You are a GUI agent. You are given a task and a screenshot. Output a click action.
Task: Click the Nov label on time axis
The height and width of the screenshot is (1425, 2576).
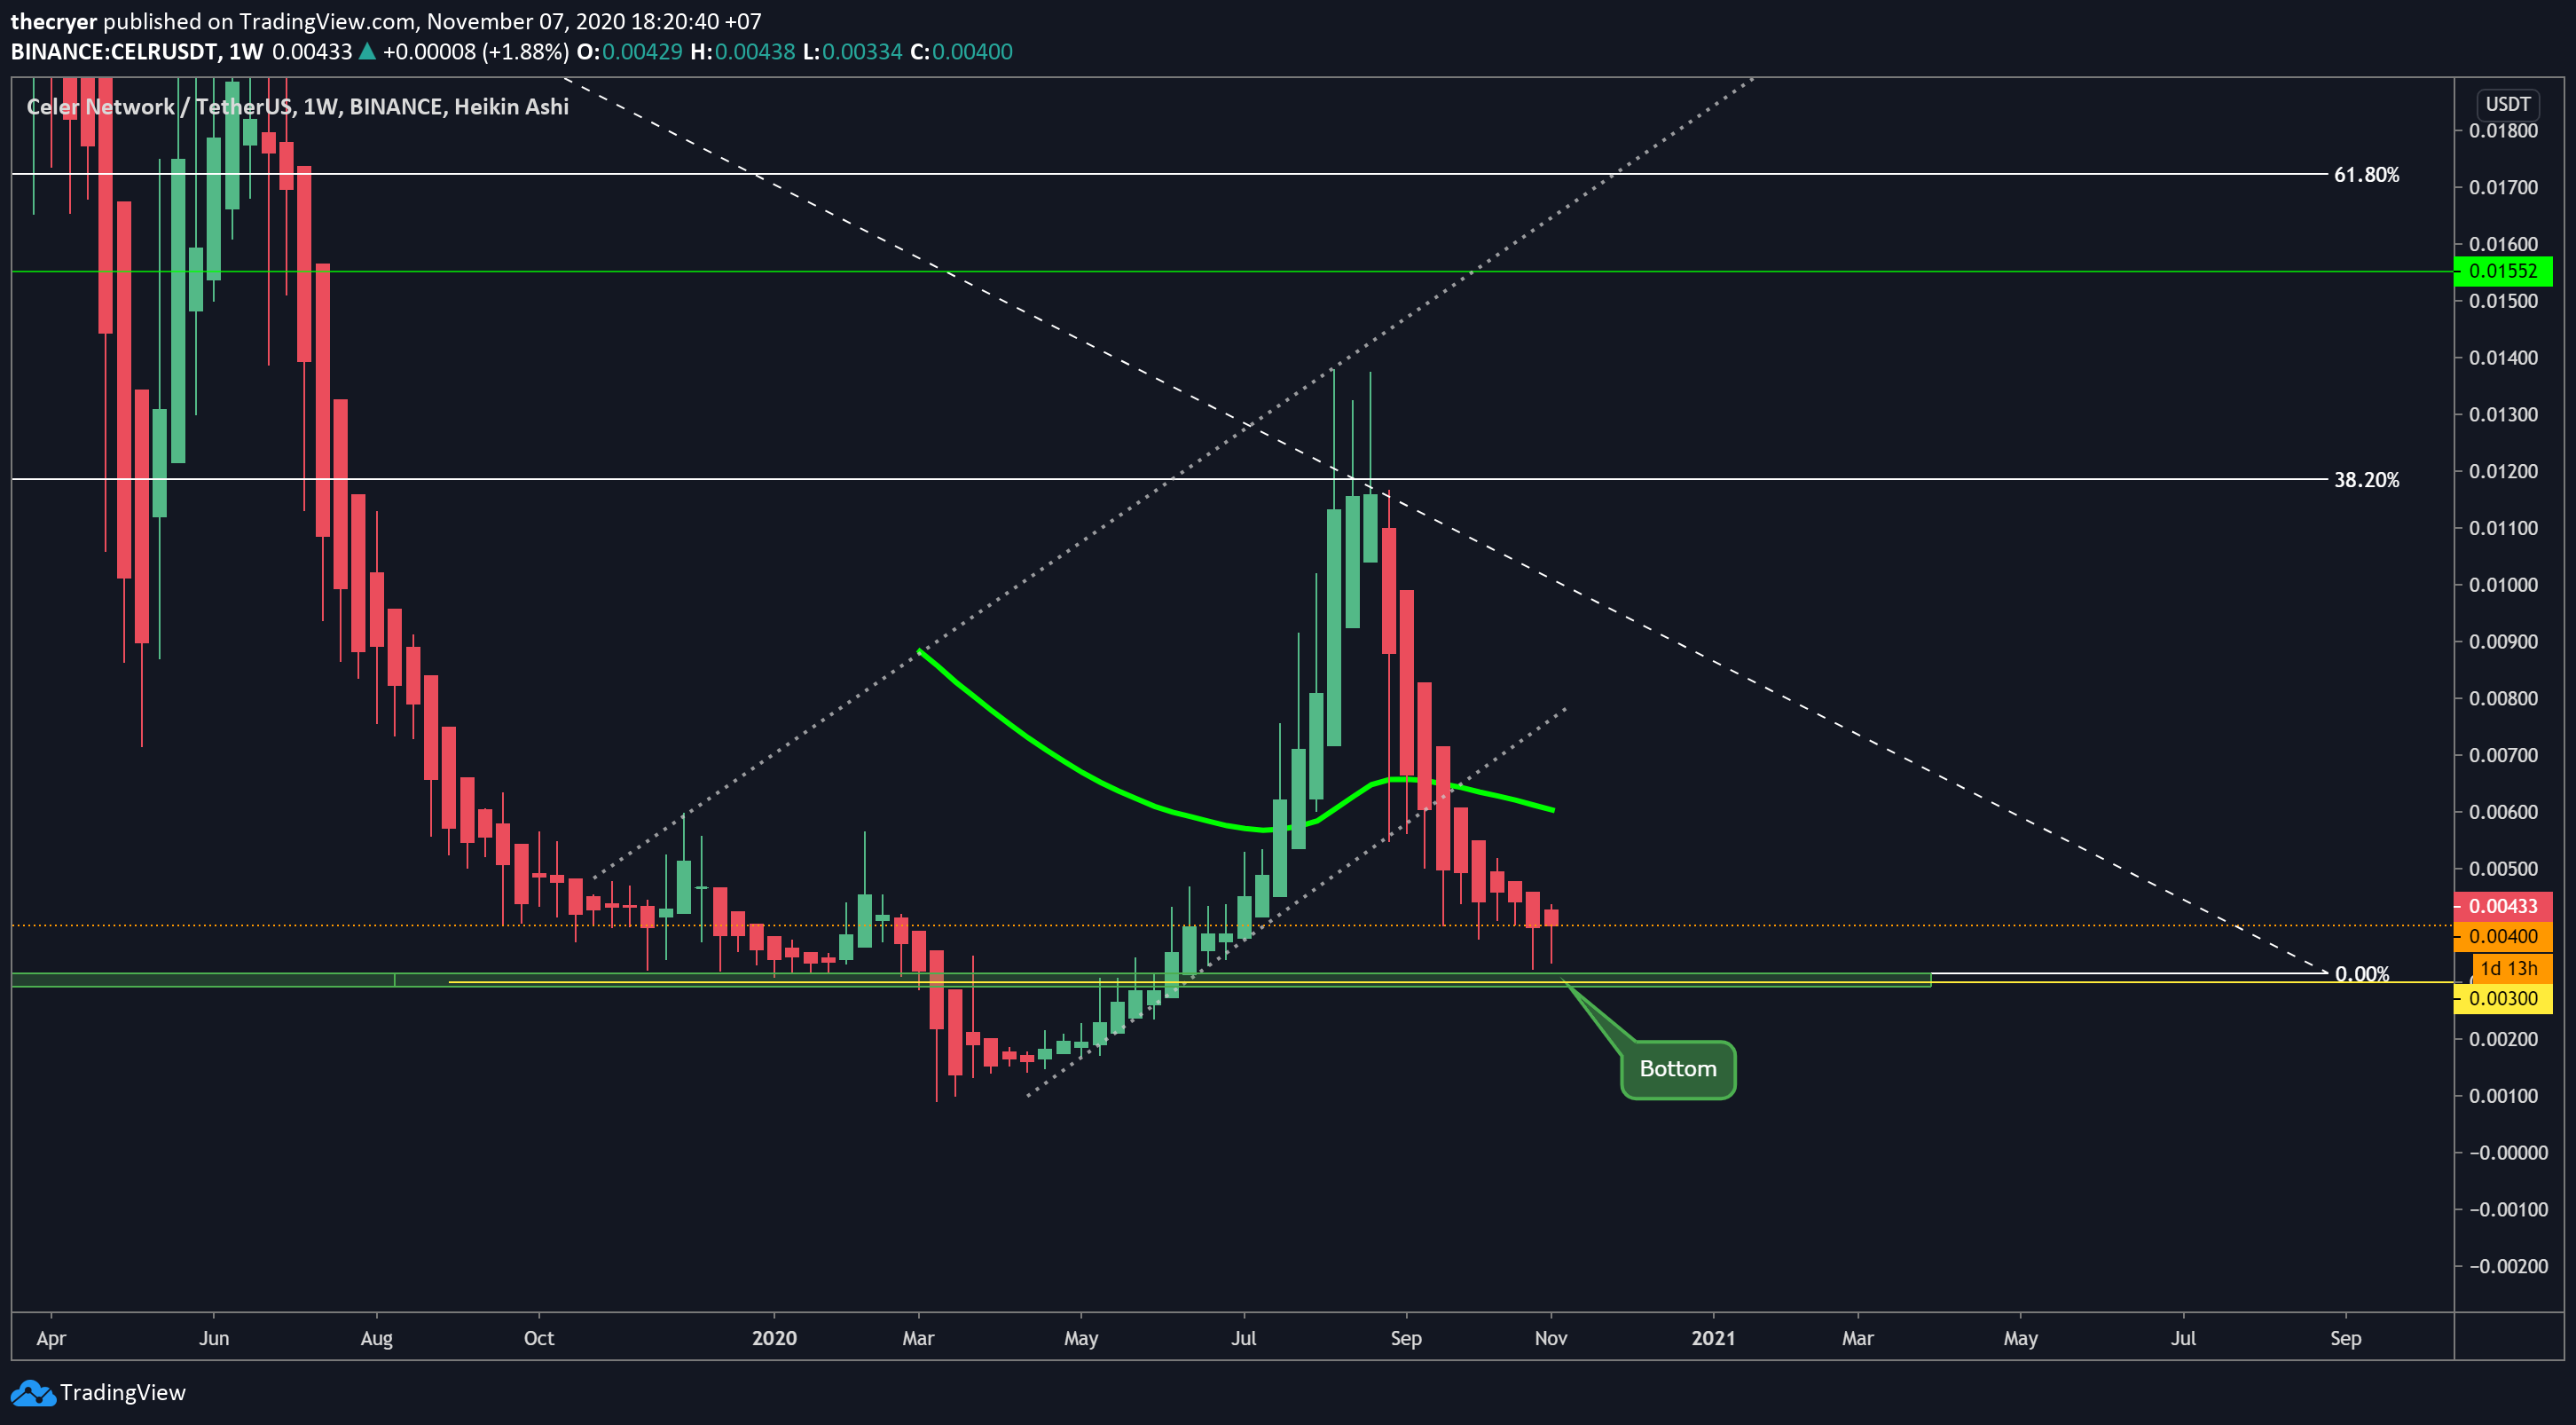[x=1551, y=1338]
